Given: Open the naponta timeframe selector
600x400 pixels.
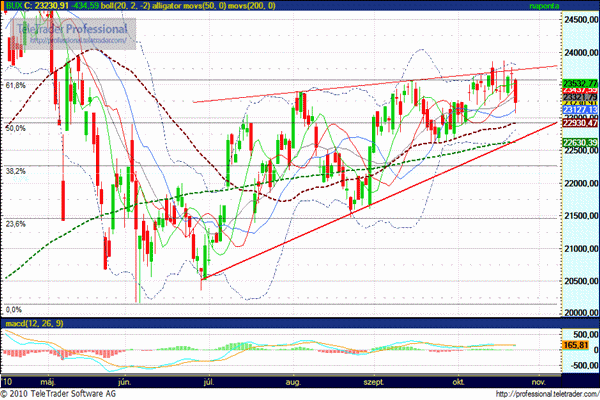Looking at the screenshot, I should click(x=545, y=6).
